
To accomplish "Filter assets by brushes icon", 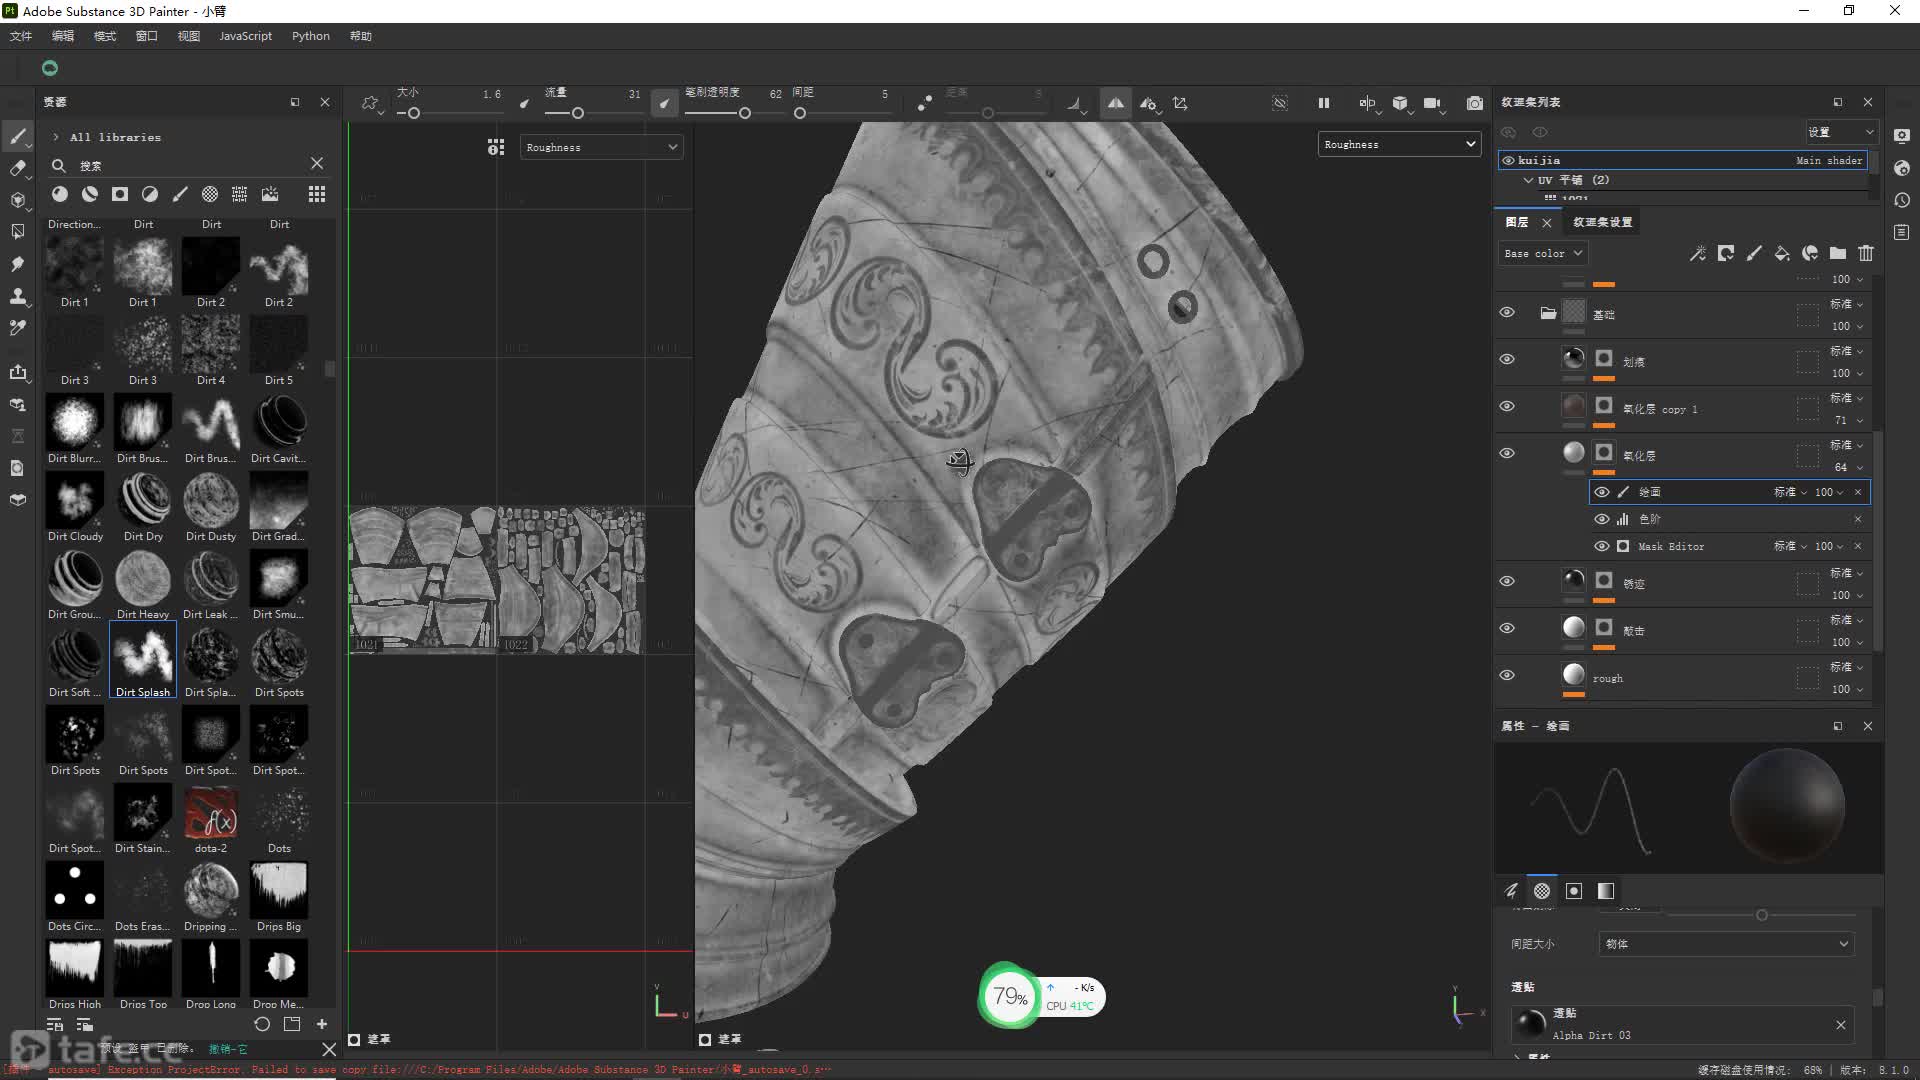I will [180, 194].
